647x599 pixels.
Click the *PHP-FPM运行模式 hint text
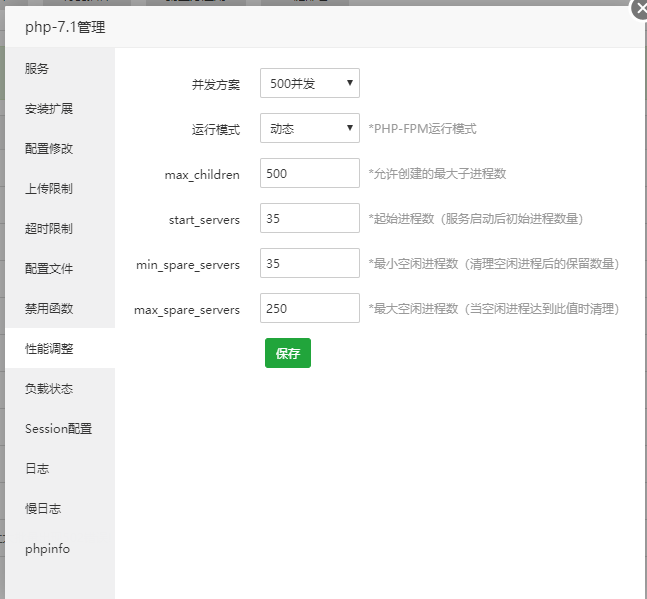tap(423, 129)
